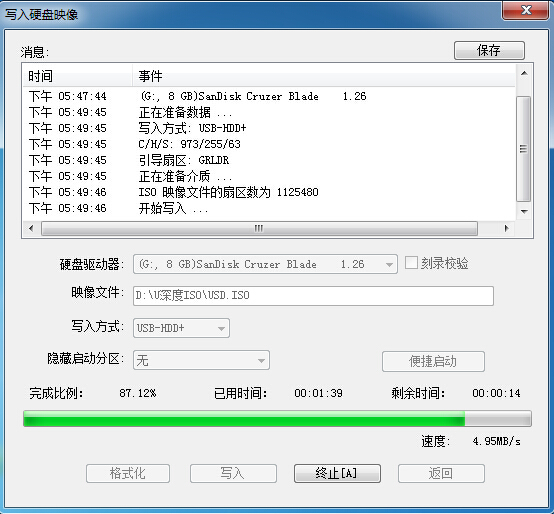Click the 便捷启动 button
554x514 pixels.
pyautogui.click(x=433, y=361)
